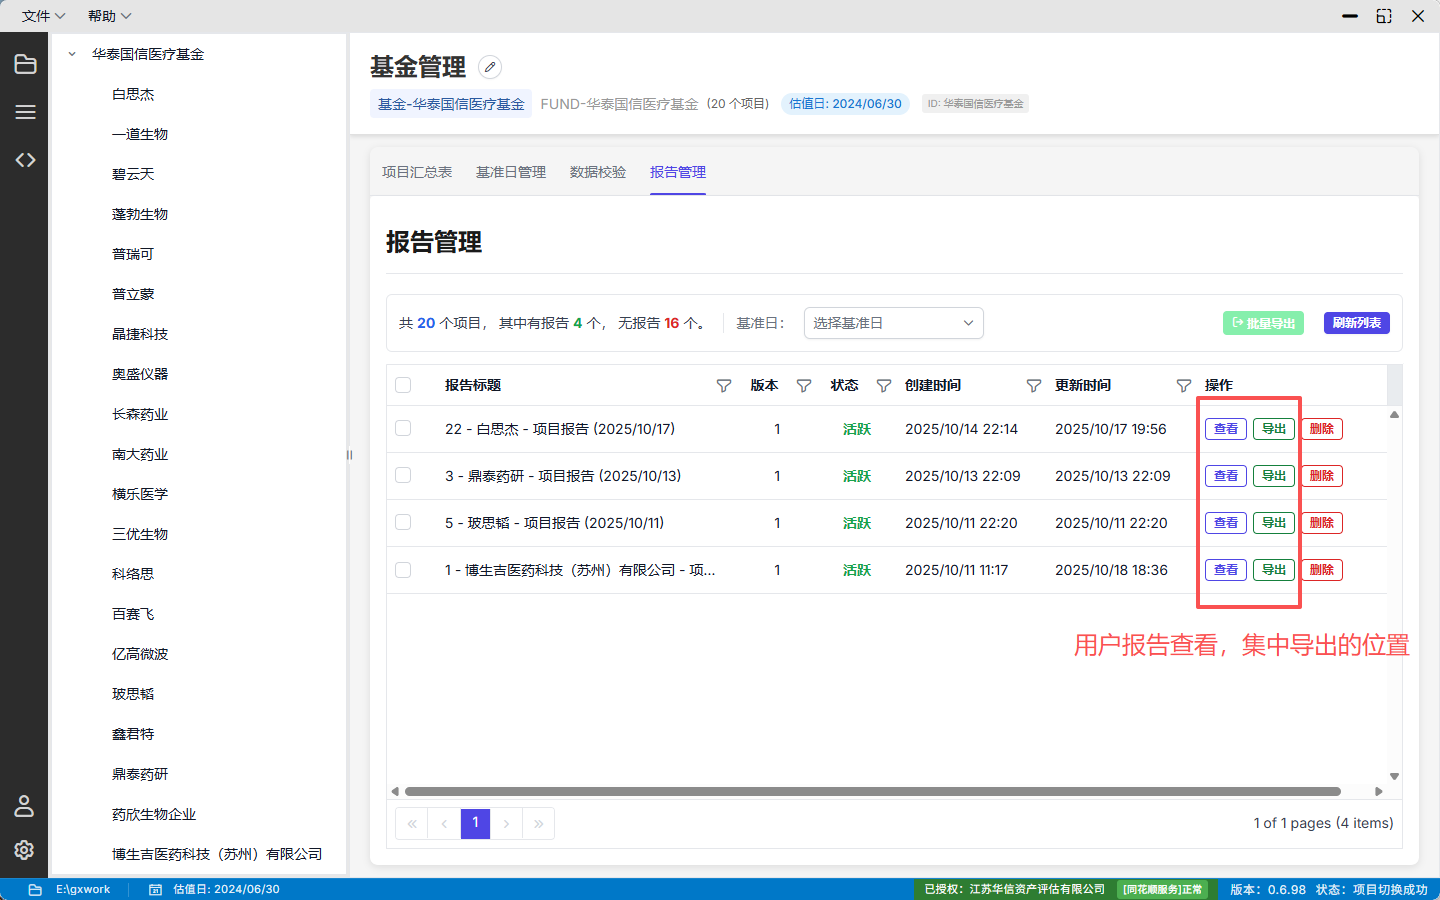Screen dimensions: 1440x900
Task: Check the box for 鼎泰药研 项目报告 row
Action: coord(403,475)
